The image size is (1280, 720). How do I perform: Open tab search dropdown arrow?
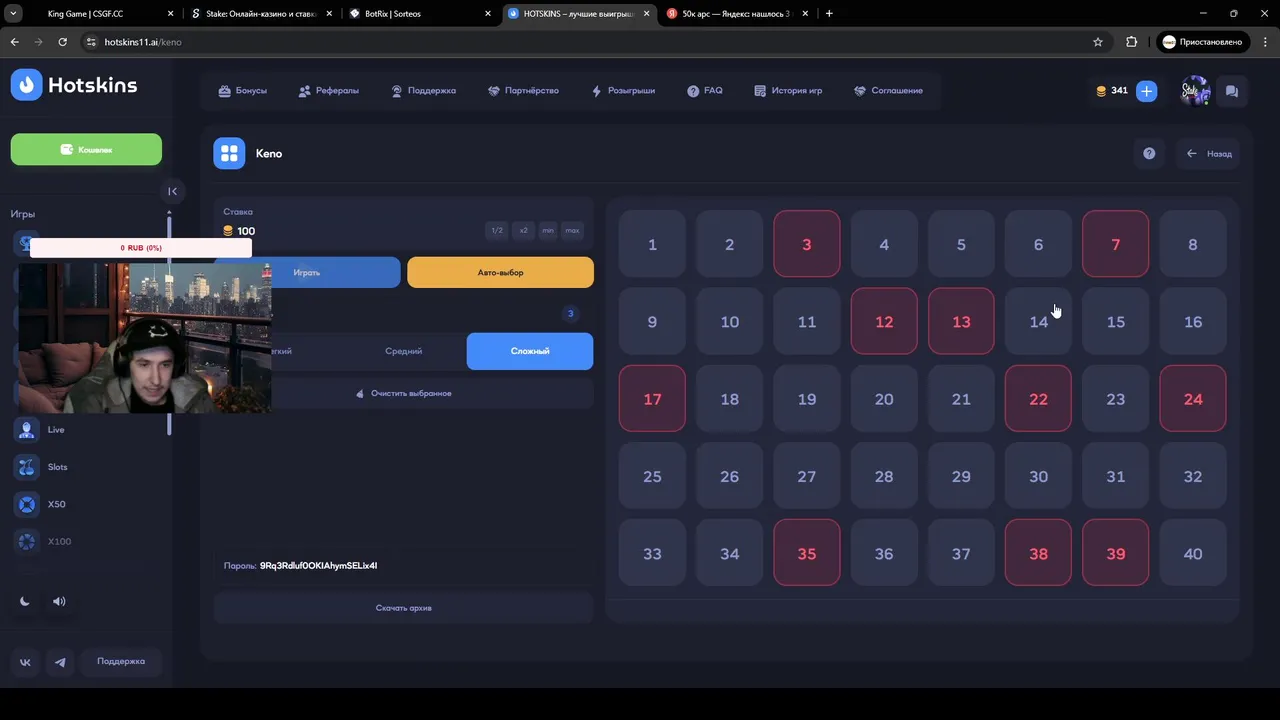pyautogui.click(x=14, y=14)
